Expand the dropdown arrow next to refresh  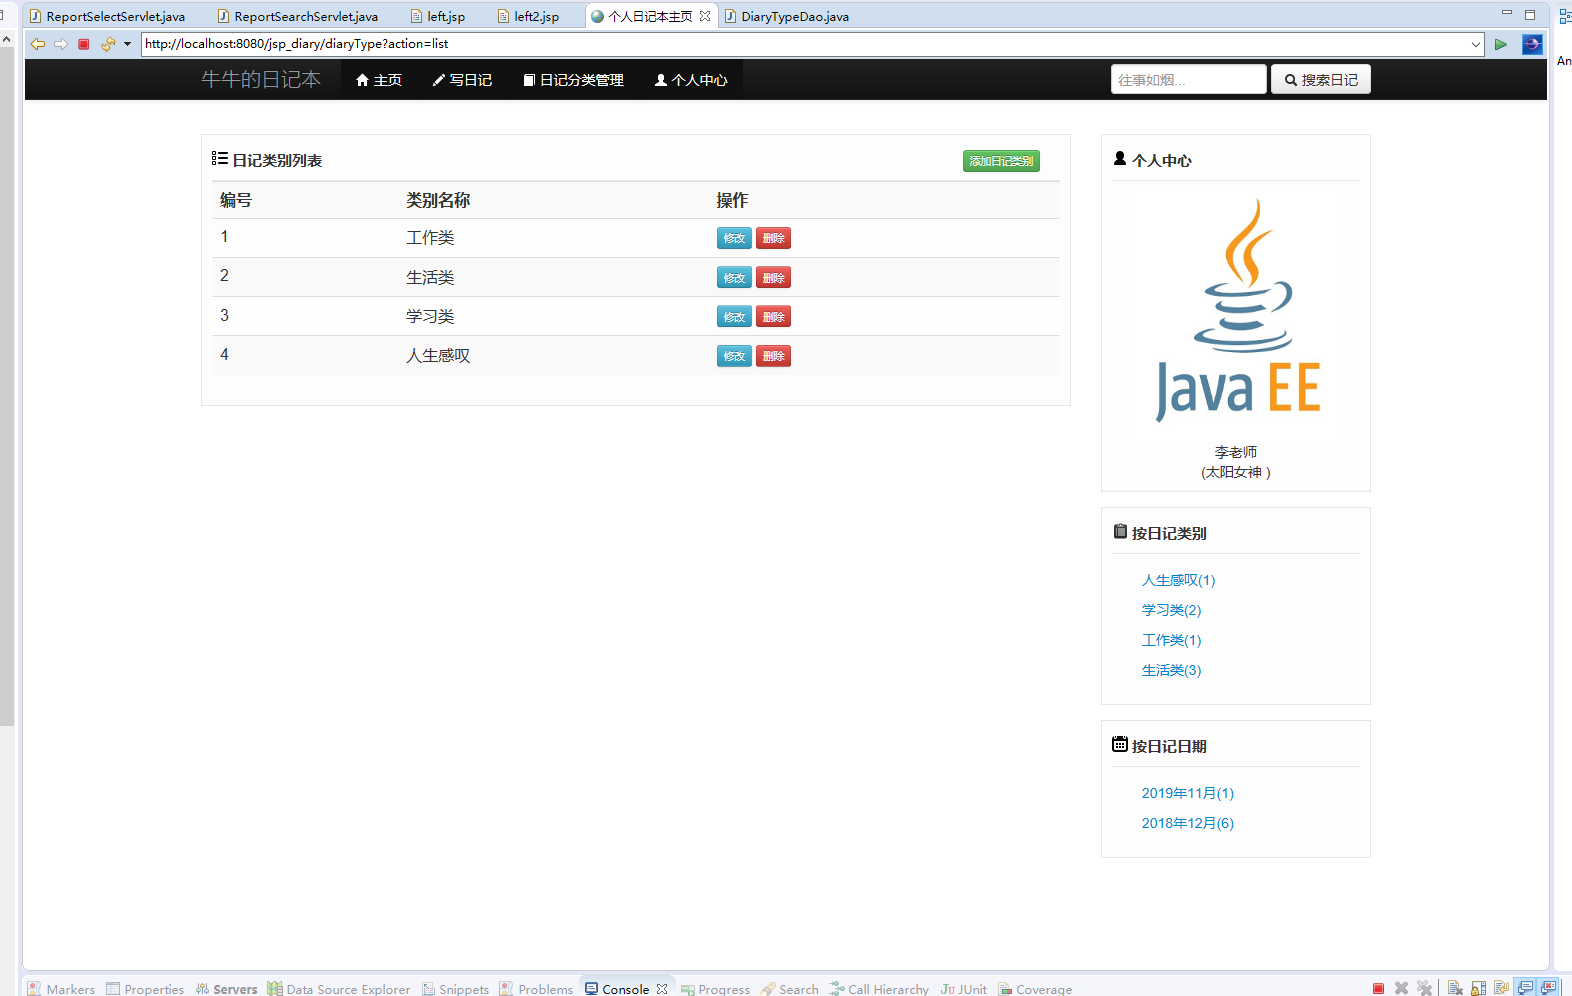[127, 44]
